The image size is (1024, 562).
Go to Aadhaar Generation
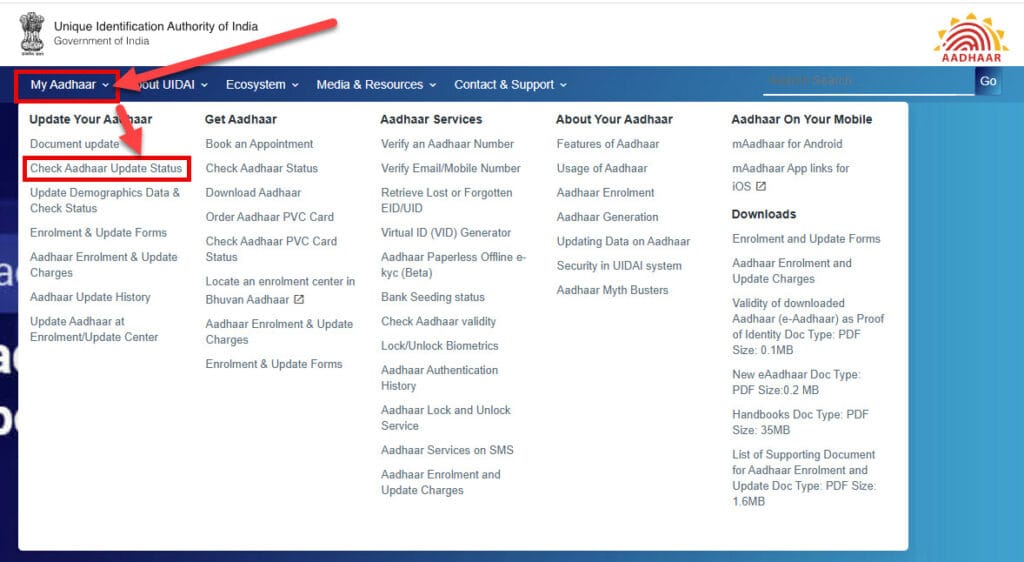tap(607, 217)
